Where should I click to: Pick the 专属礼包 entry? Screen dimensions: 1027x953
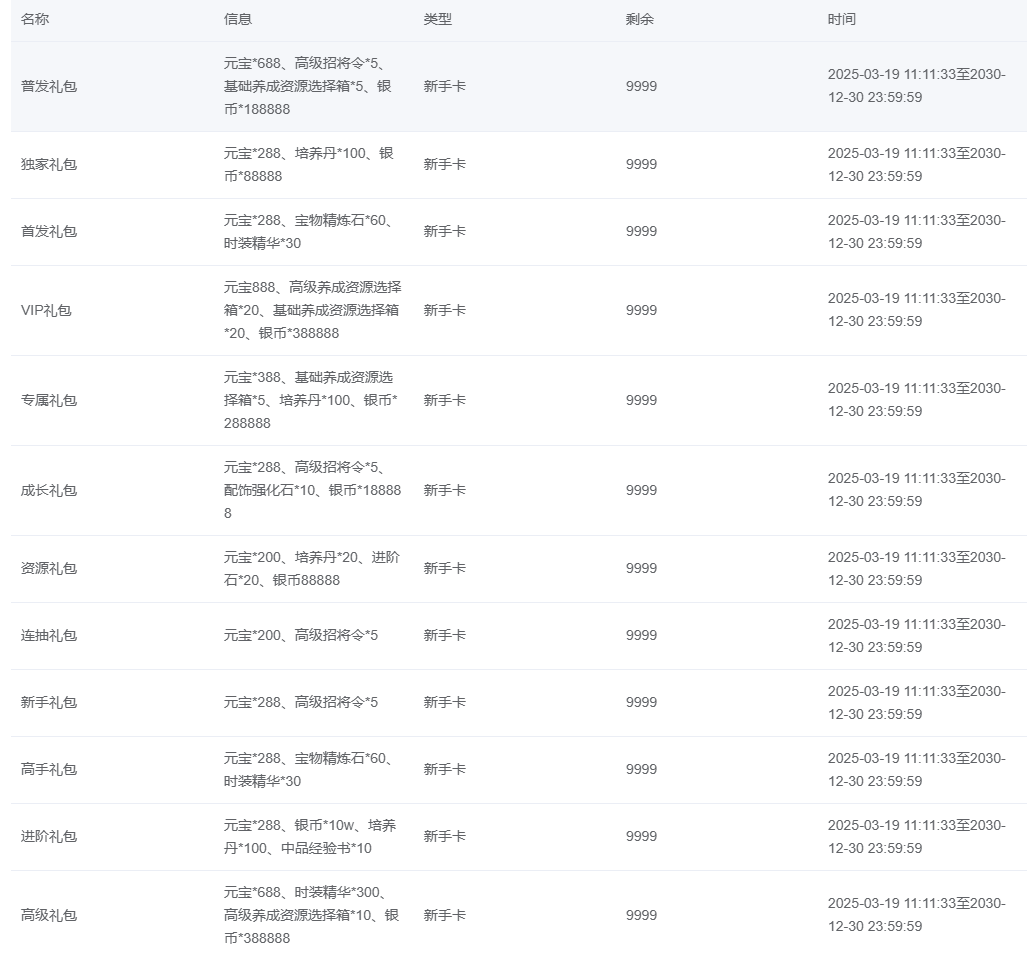49,400
